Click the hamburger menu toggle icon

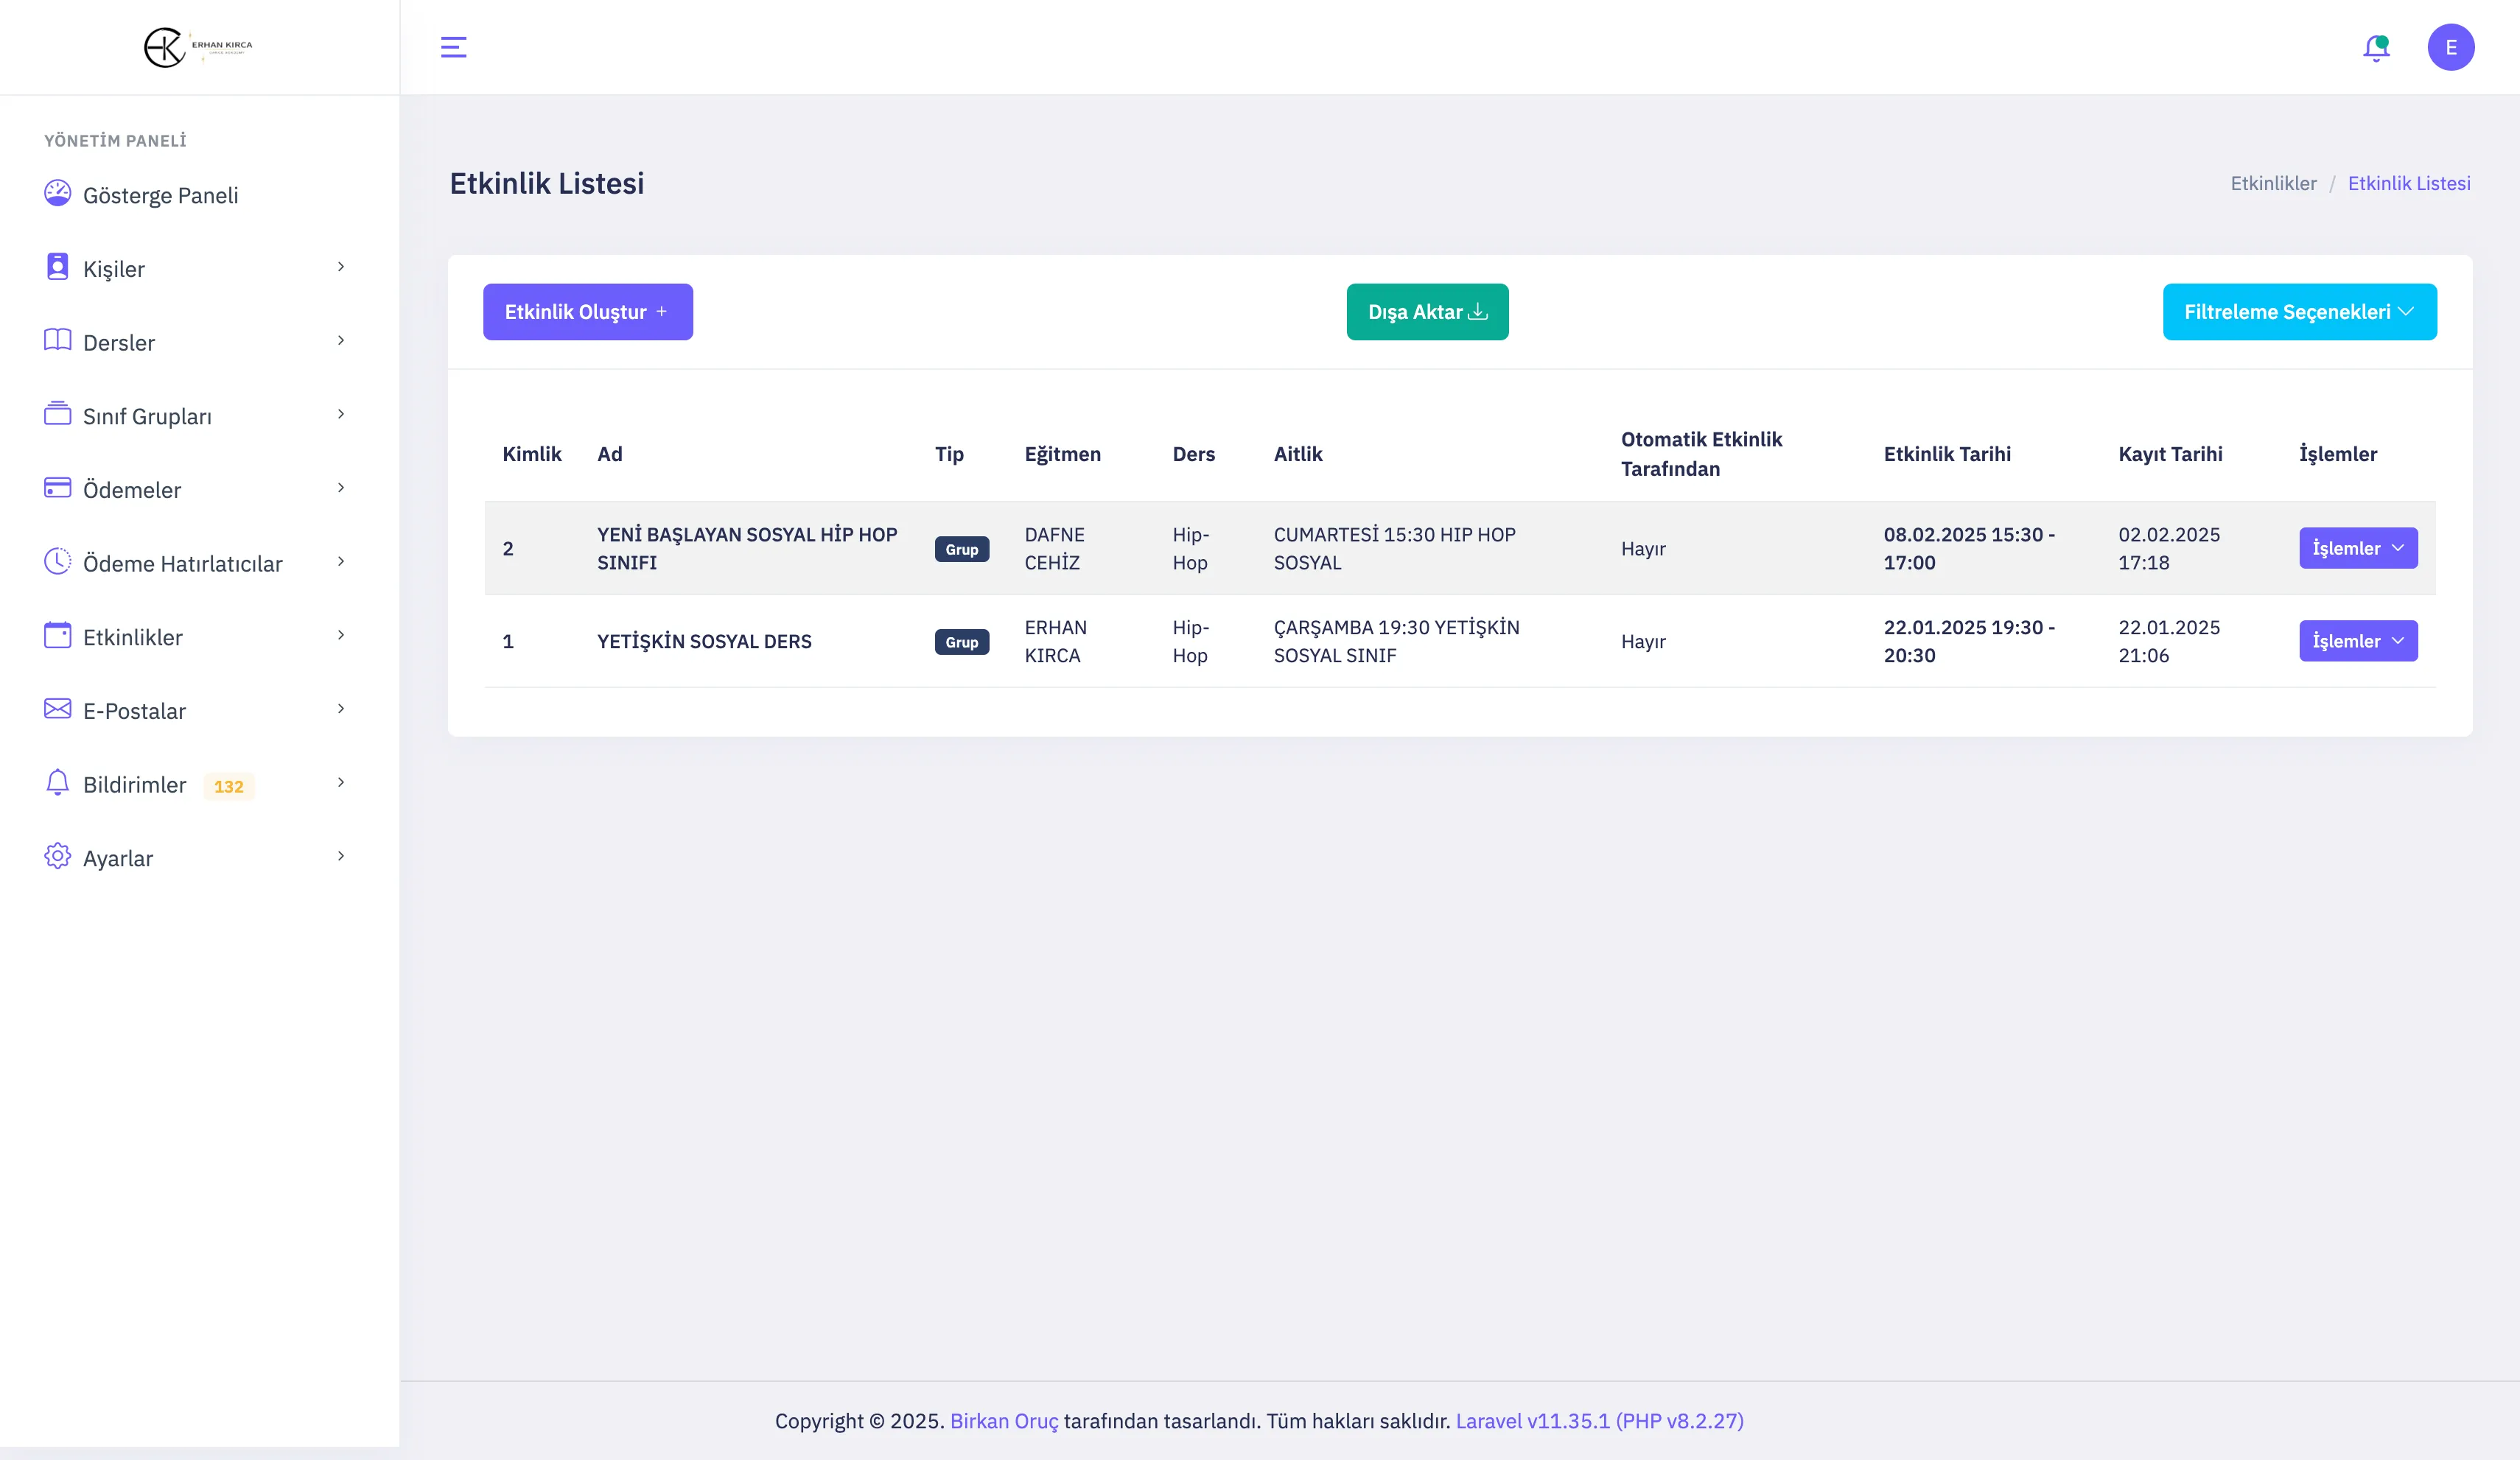coord(453,47)
